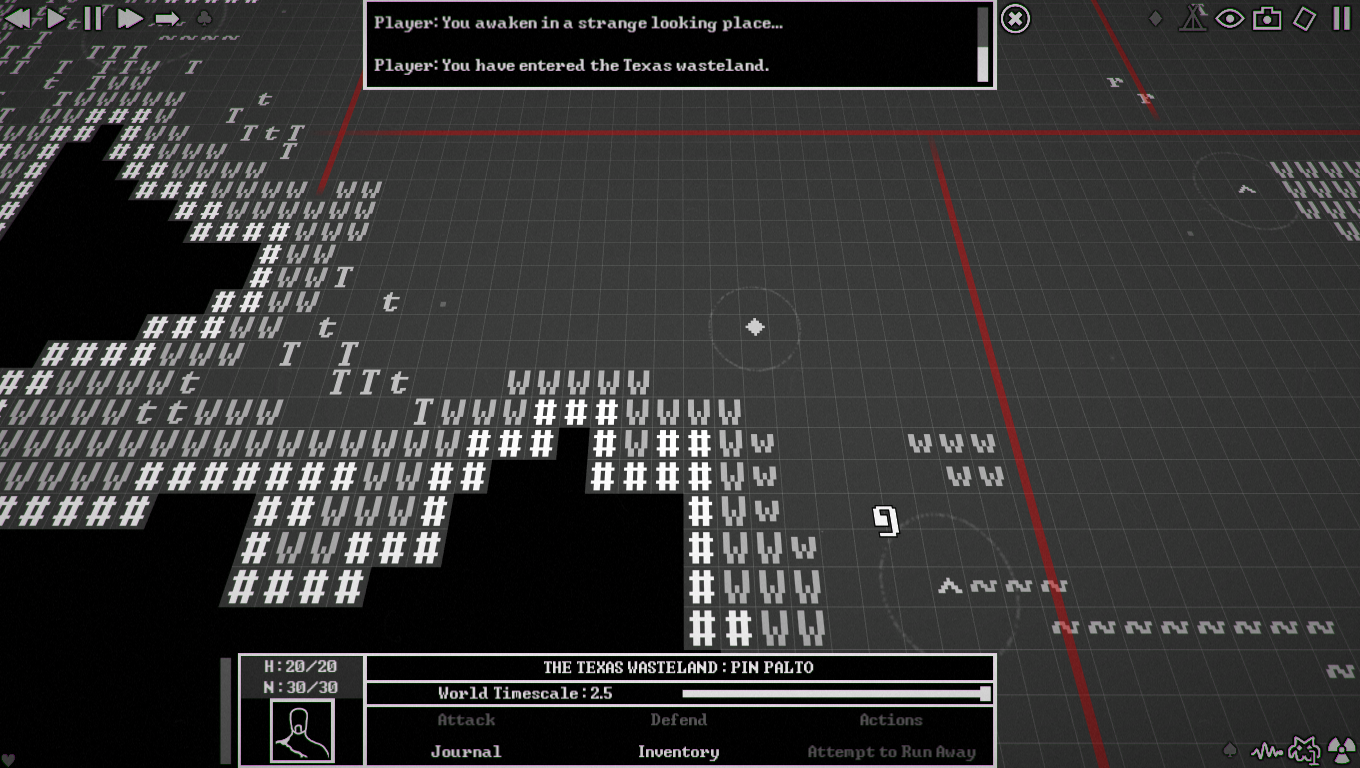Click 'THE TEXAS WASTELAND : PIN PALTO' title
The height and width of the screenshot is (768, 1360).
[x=678, y=667]
